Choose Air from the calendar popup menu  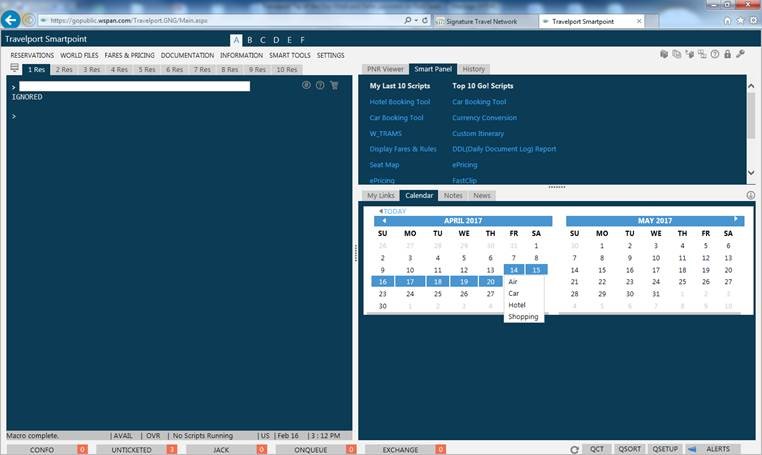[513, 282]
